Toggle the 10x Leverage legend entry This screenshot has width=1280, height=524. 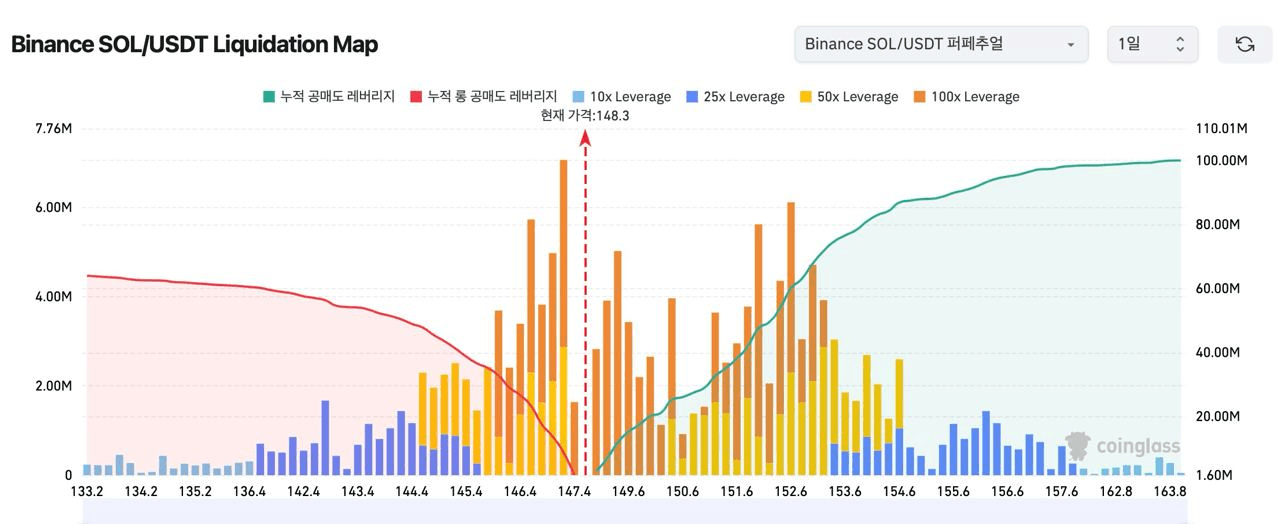(x=621, y=97)
